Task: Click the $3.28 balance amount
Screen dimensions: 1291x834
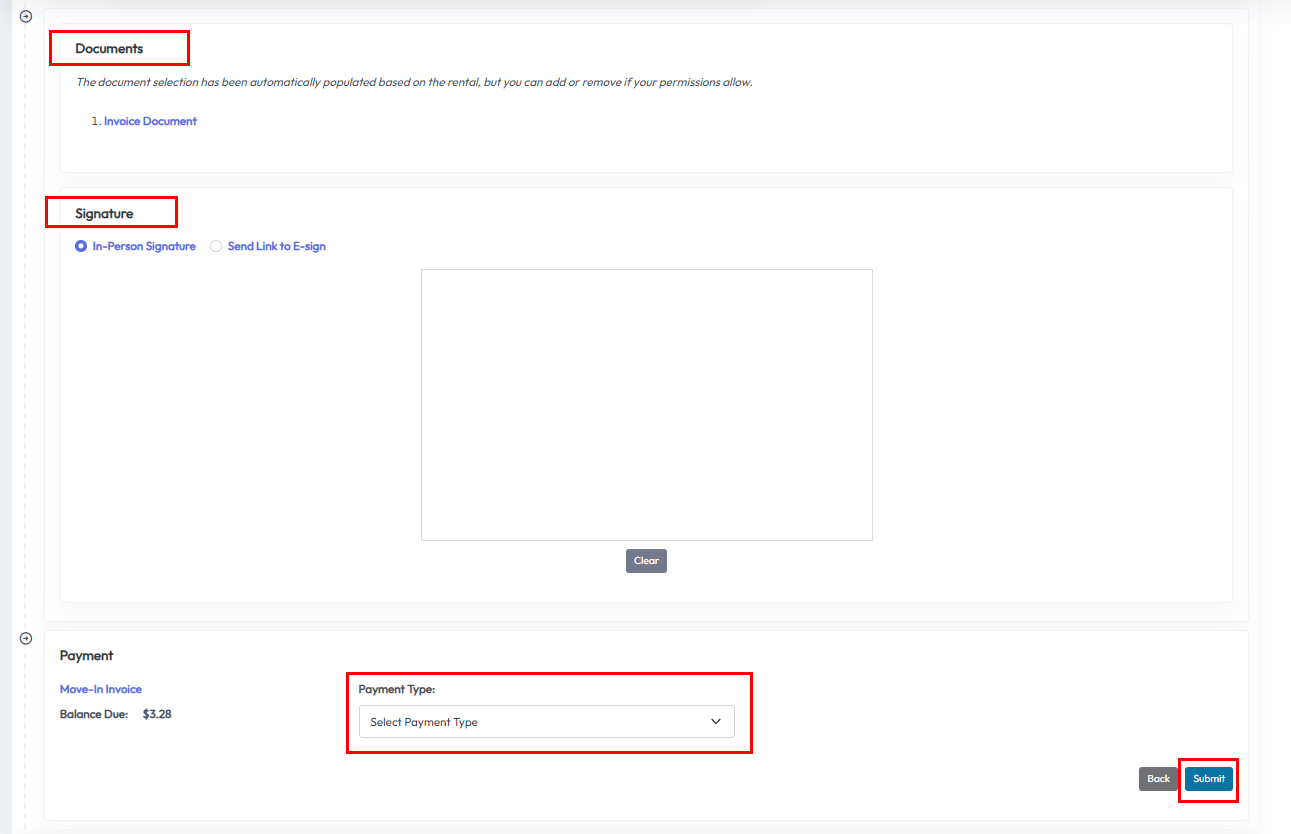Action: point(157,714)
